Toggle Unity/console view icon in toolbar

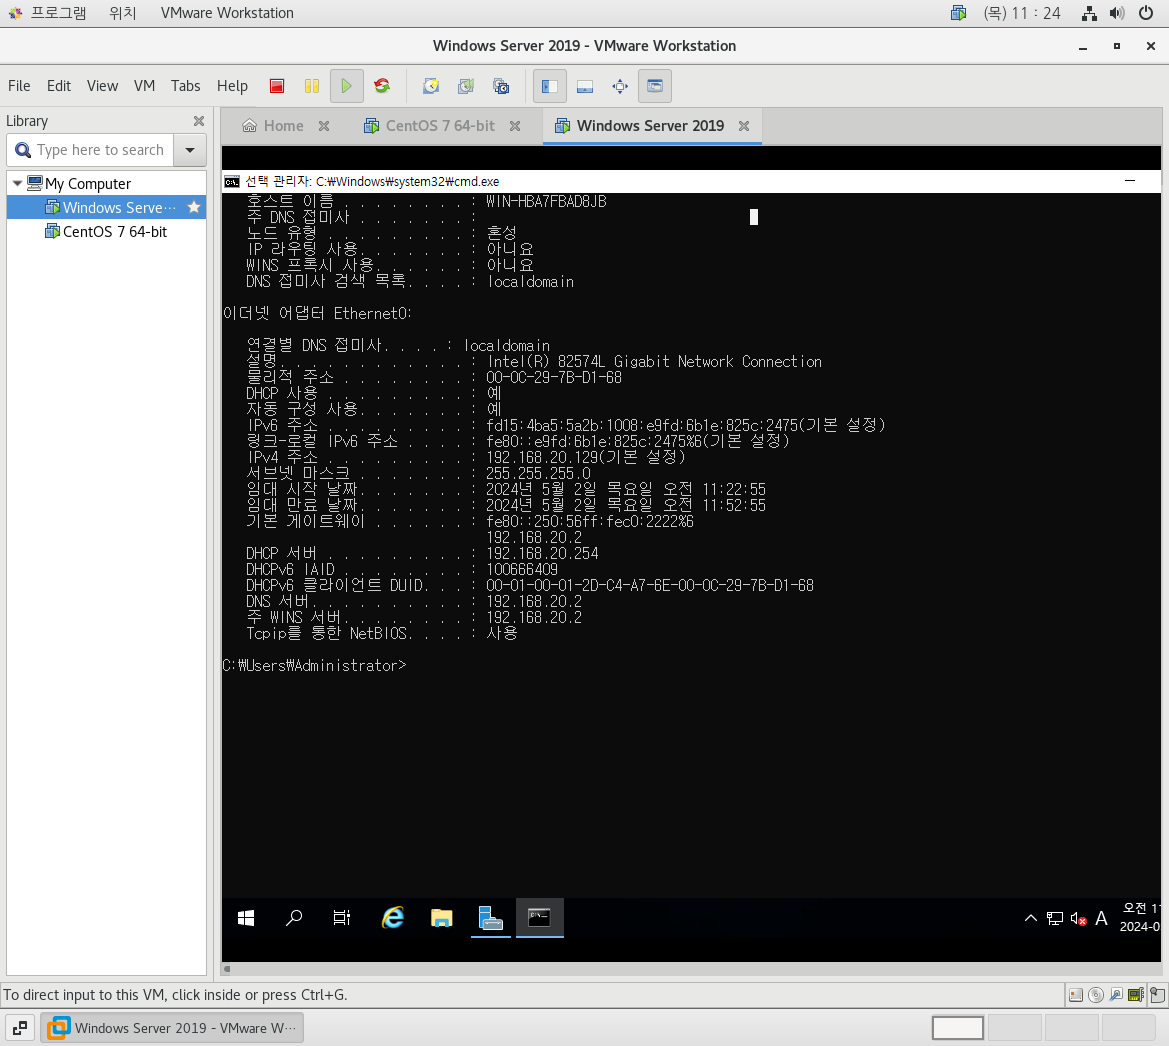(x=655, y=86)
